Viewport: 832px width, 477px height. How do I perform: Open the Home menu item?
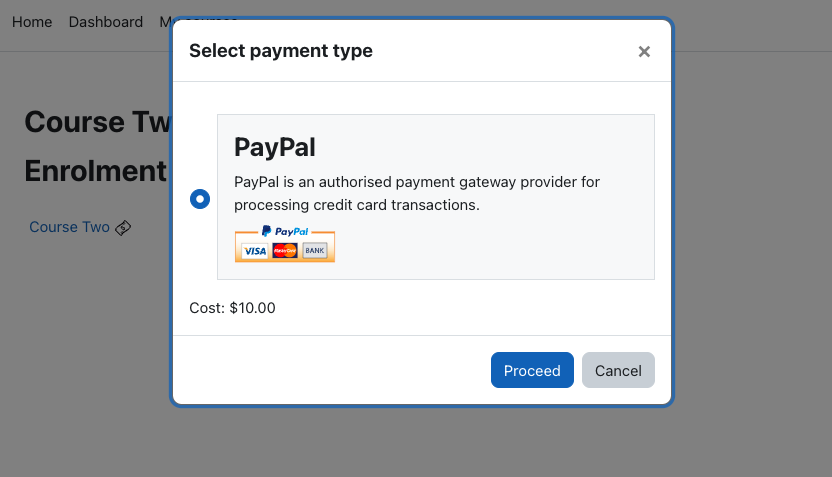click(32, 22)
